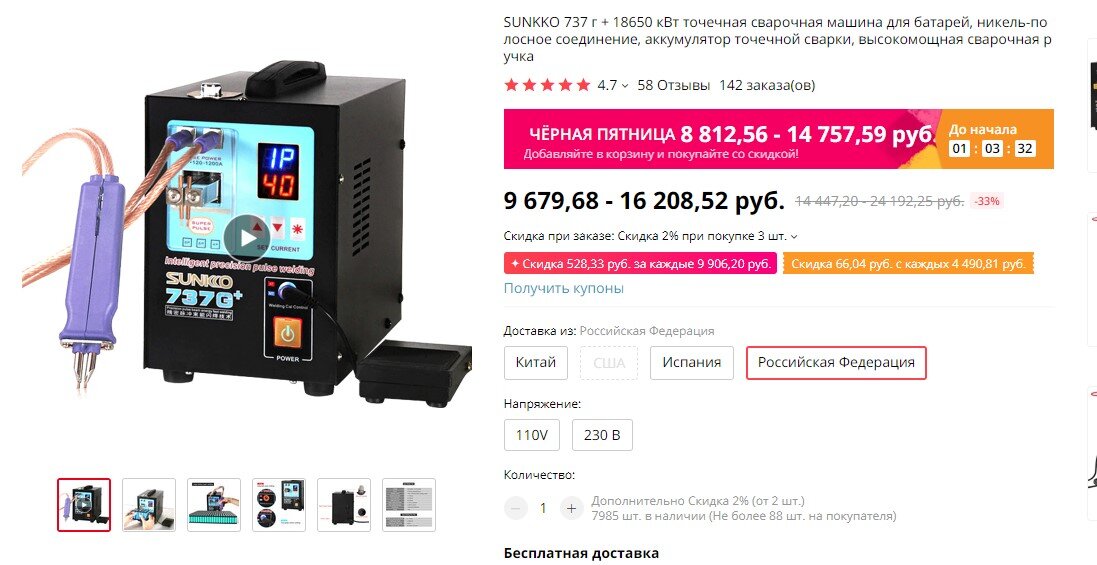Click the Получить купоны link

click(564, 288)
